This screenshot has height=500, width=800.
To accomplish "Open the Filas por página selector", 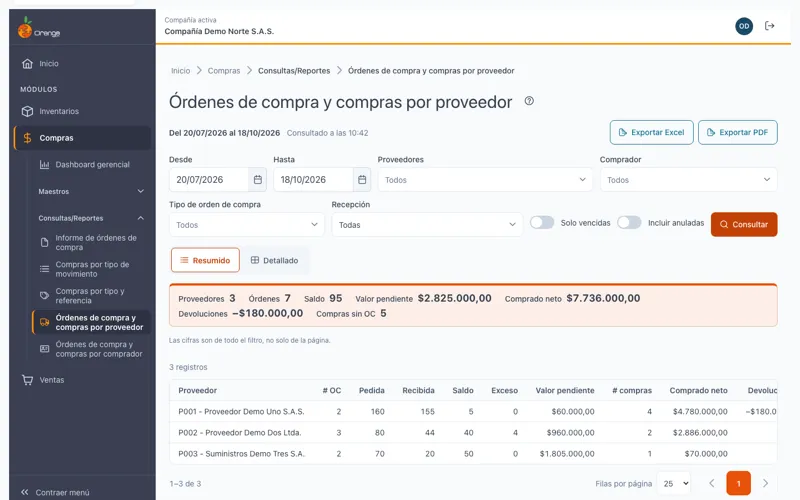I will click(x=674, y=483).
